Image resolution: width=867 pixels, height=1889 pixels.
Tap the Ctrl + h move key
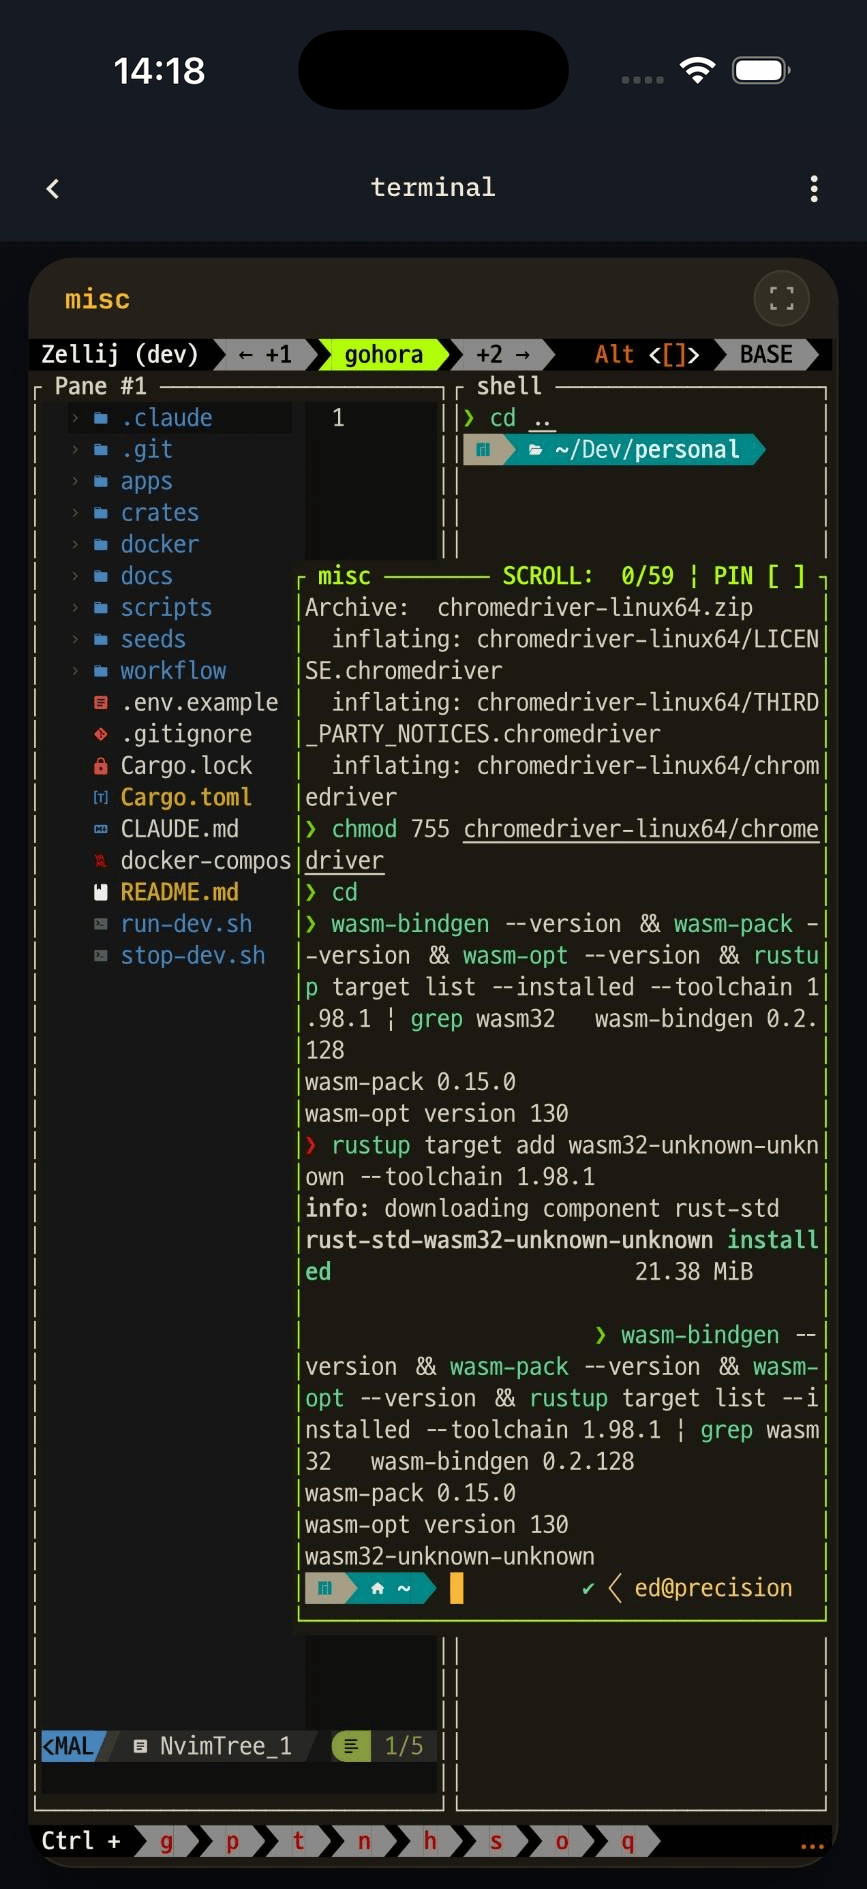tap(430, 1841)
